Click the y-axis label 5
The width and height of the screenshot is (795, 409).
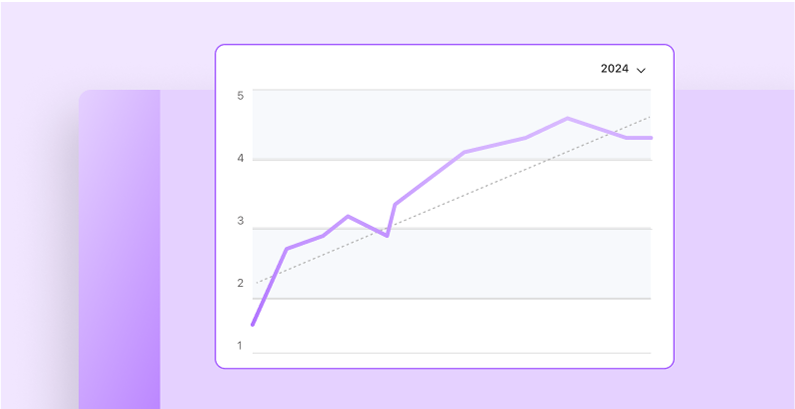[x=240, y=96]
